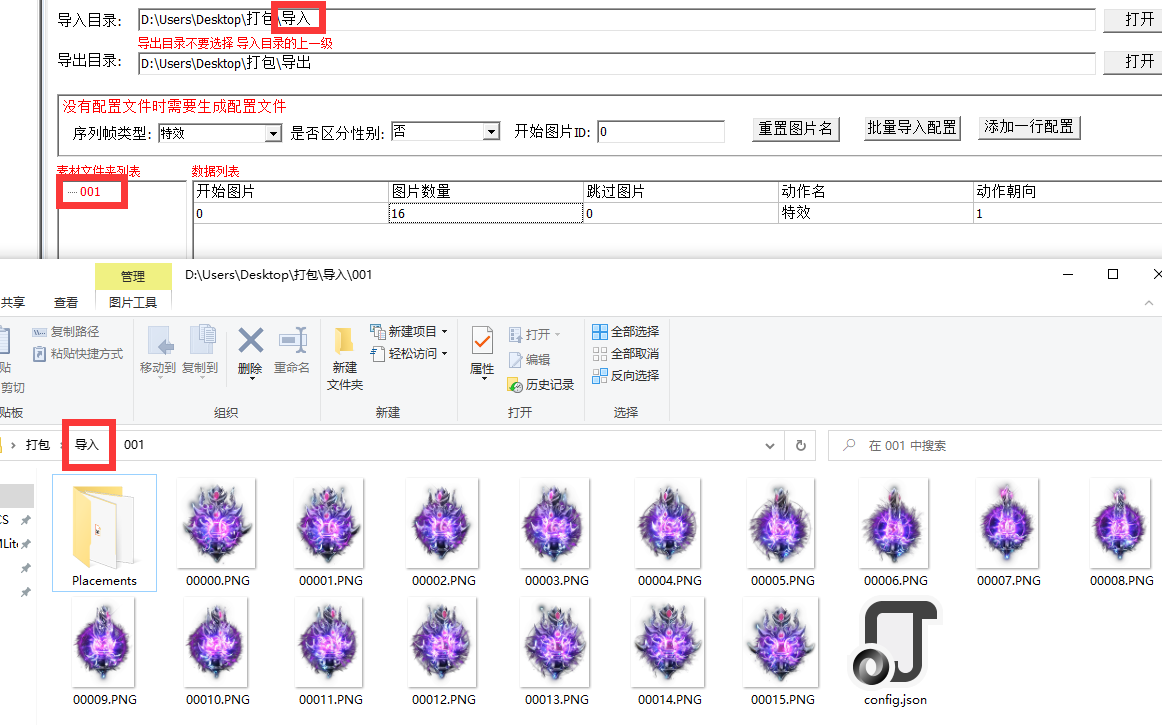Open the View (查看) ribbon tab
This screenshot has height=725, width=1162.
[66, 302]
